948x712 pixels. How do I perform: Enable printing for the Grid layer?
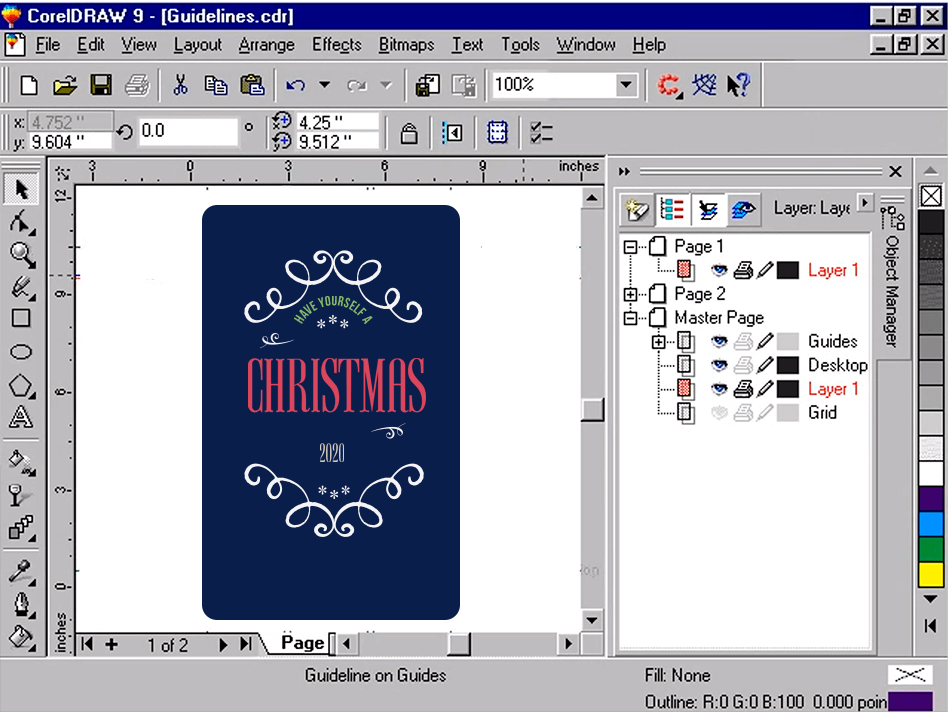click(x=744, y=412)
